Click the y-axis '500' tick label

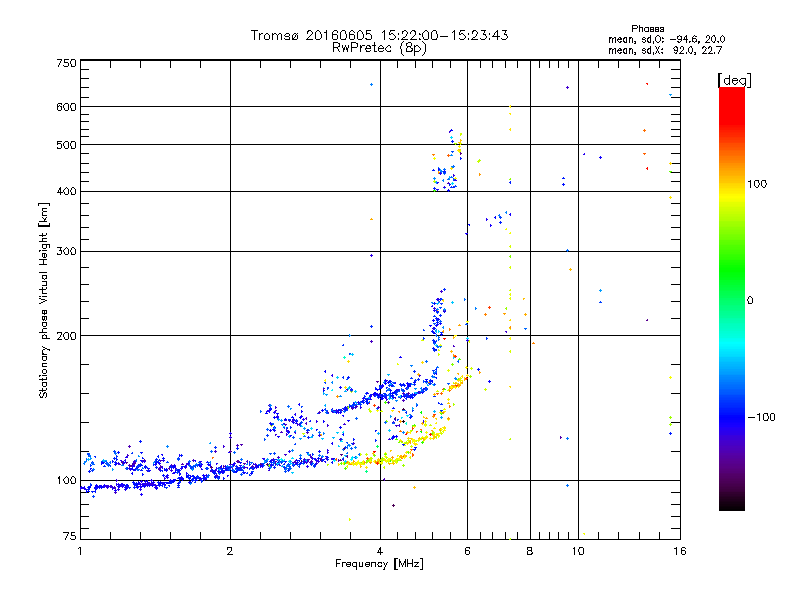pyautogui.click(x=66, y=145)
